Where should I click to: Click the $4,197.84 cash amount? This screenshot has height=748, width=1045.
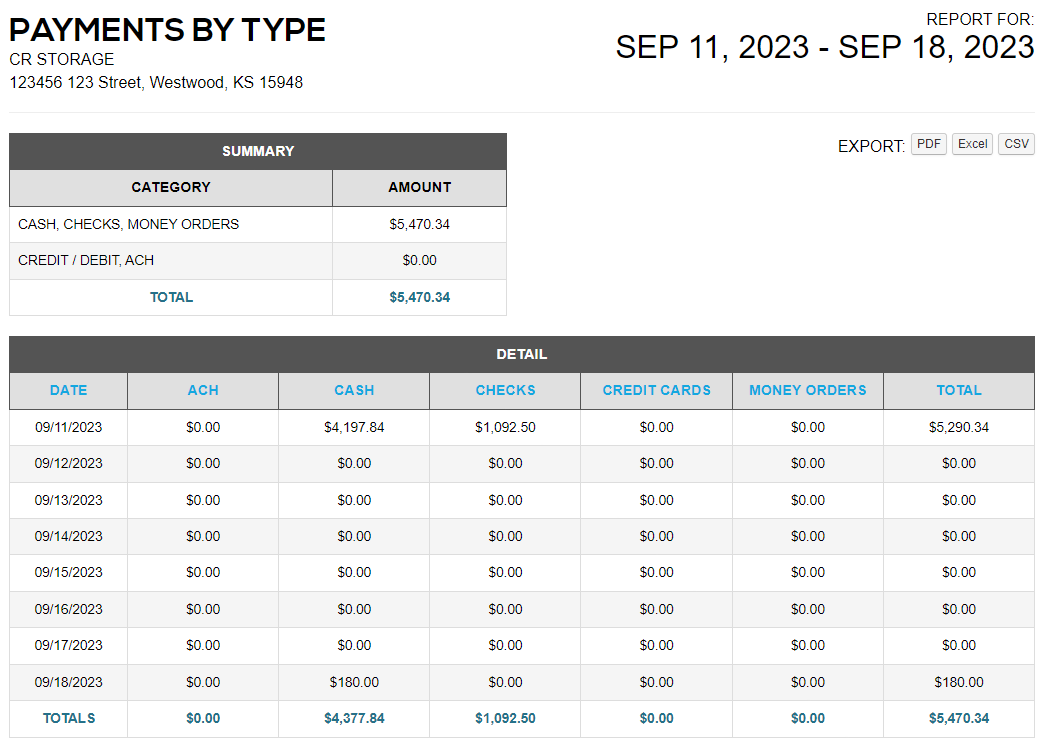[x=354, y=427]
